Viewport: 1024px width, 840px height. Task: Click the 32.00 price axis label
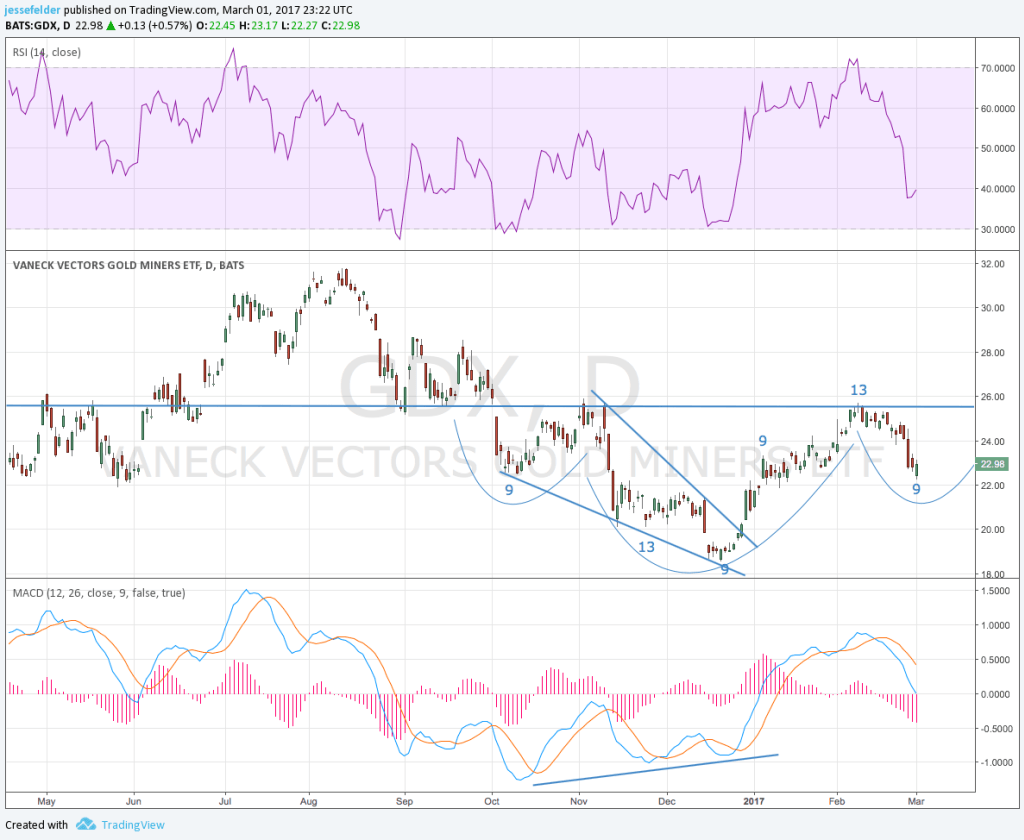coord(993,264)
